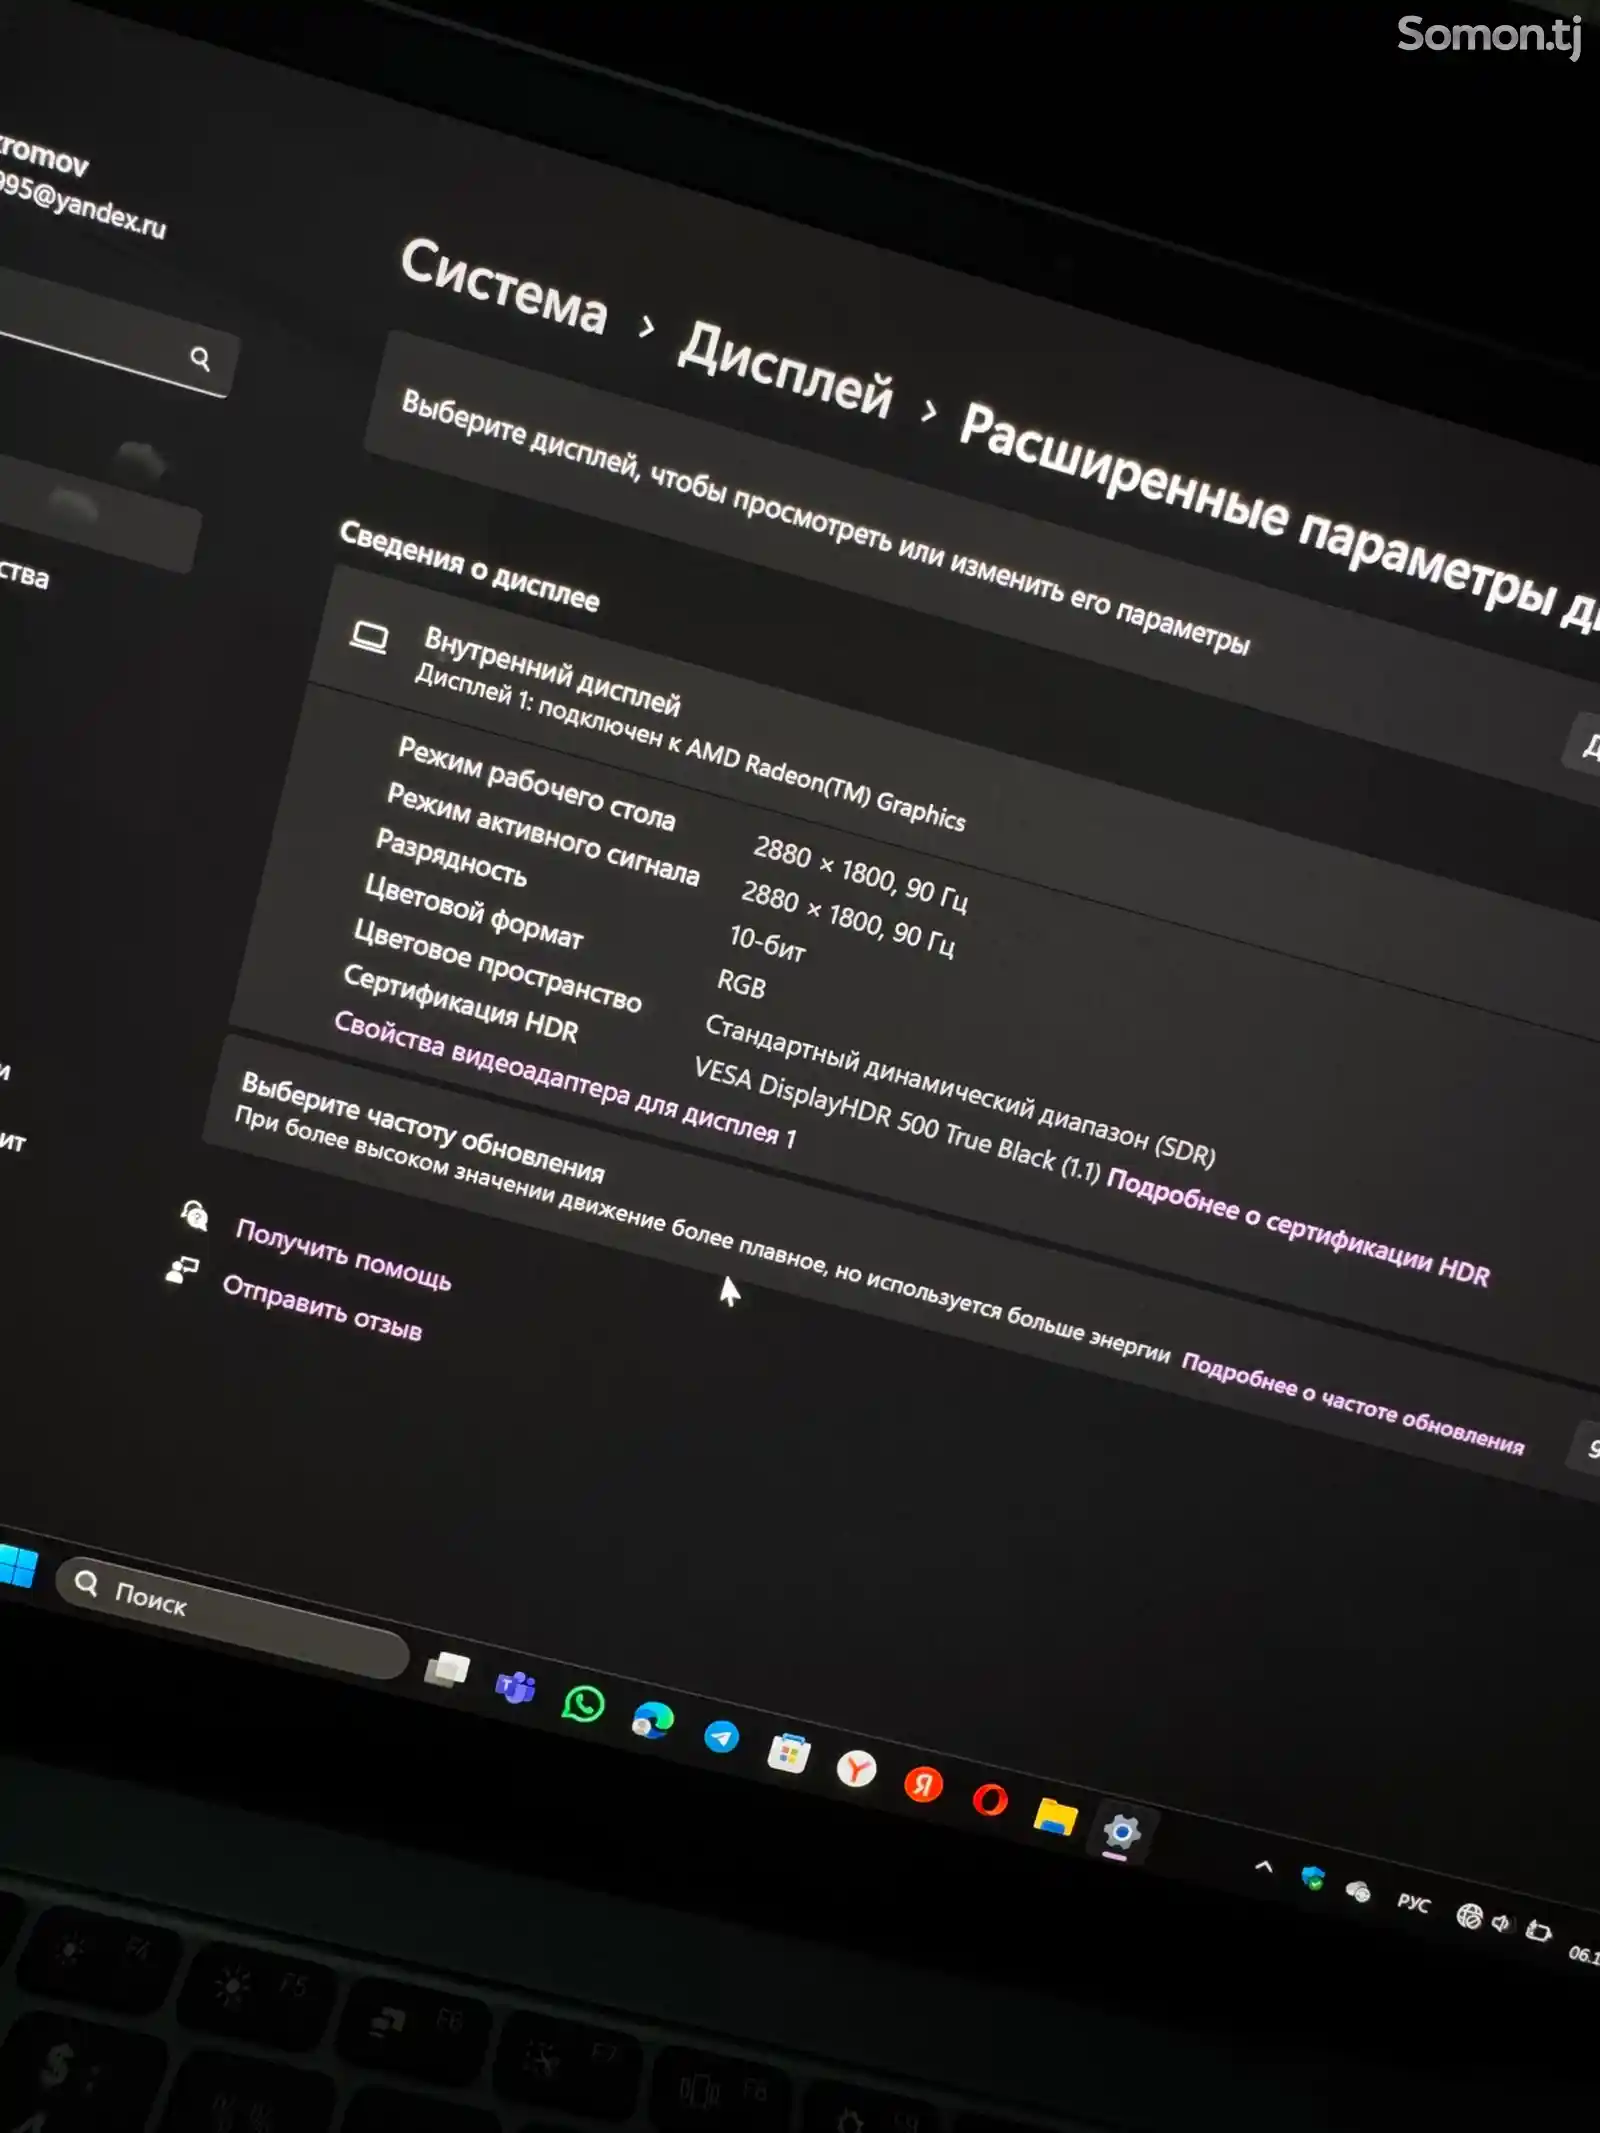This screenshot has height=2133, width=1600.
Task: Launch Yandex Browser from the taskbar
Action: [x=856, y=1770]
